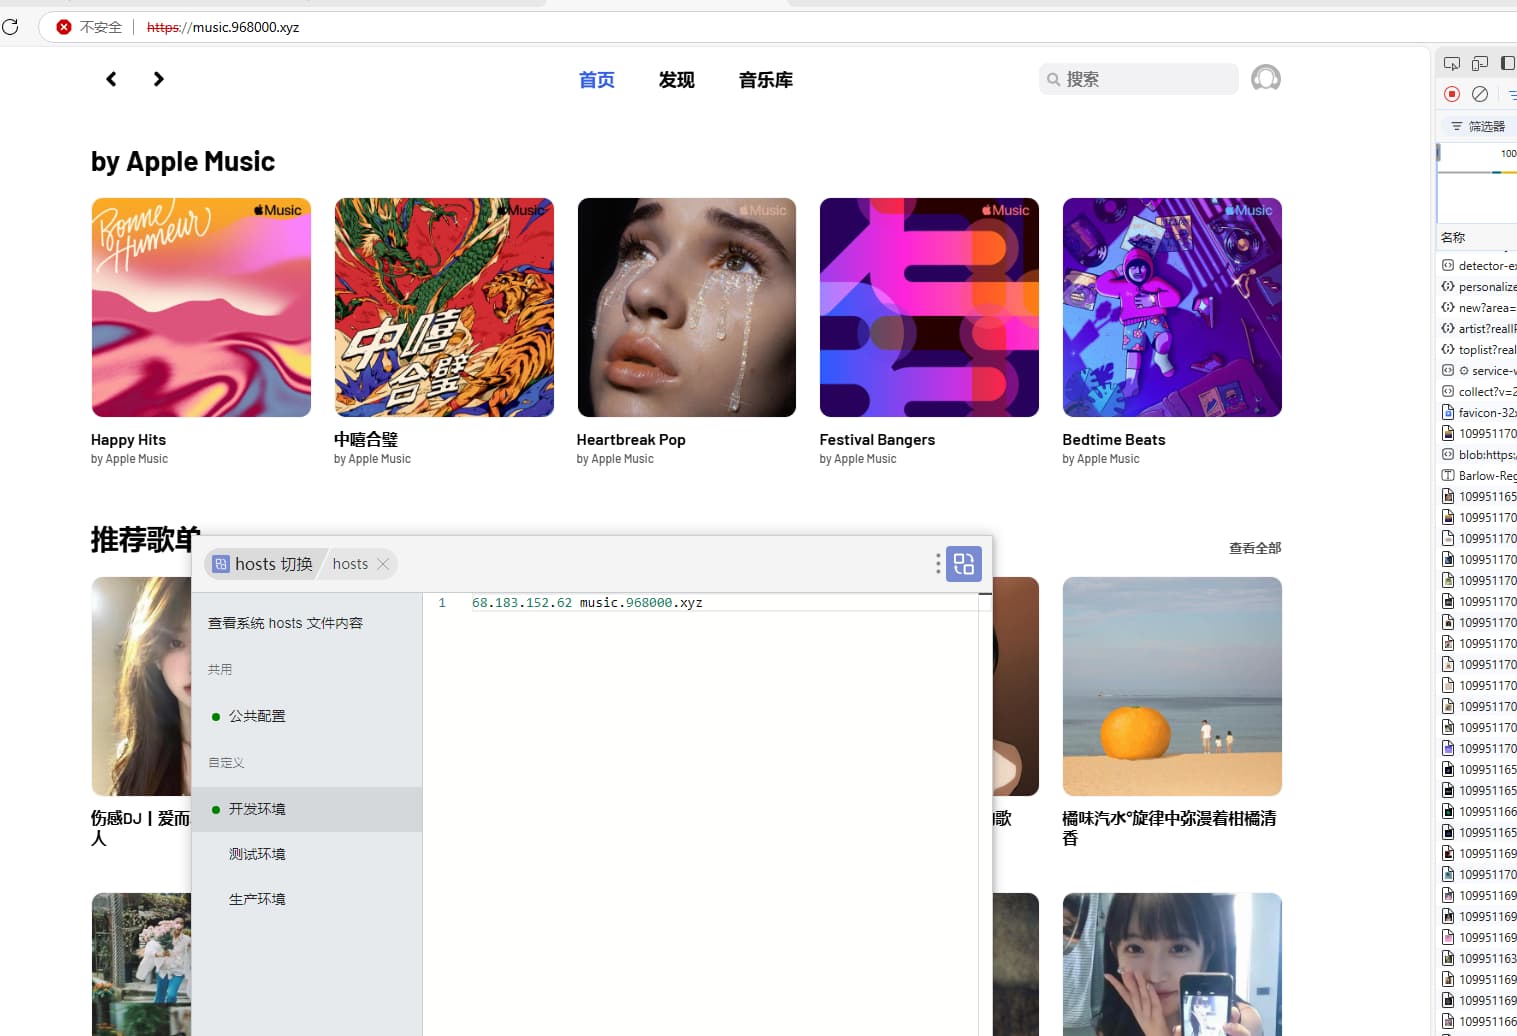Open the Festival Bangers playlist cover
Screen dimensions: 1517x1036
pyautogui.click(x=929, y=307)
